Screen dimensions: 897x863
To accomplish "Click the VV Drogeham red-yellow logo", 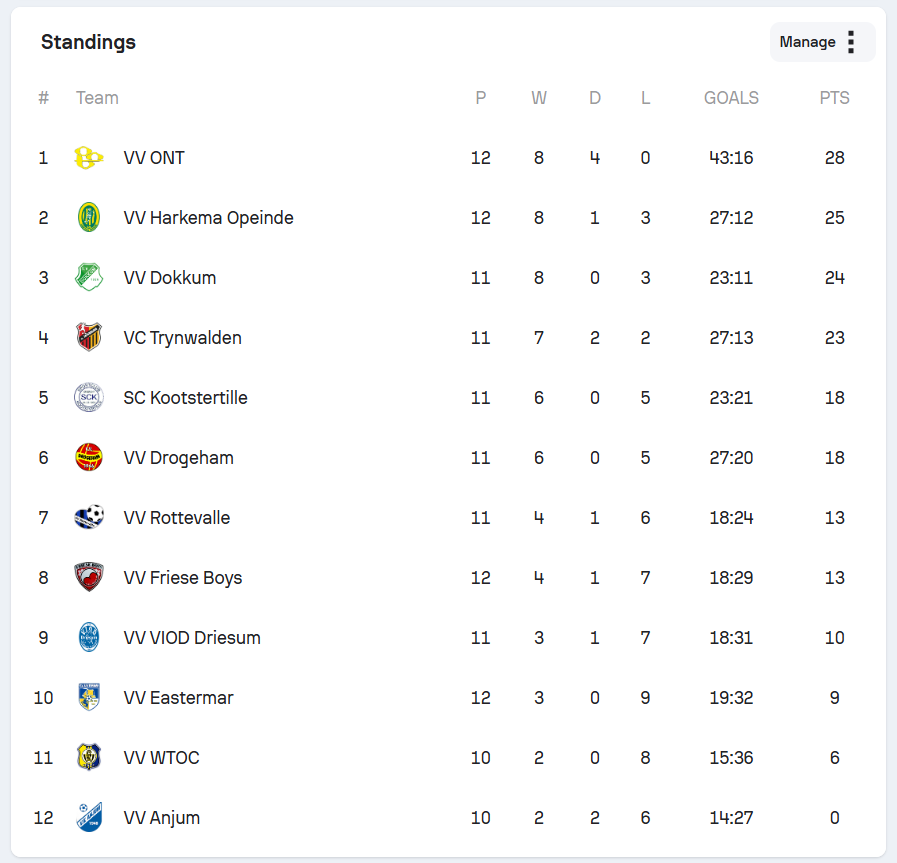I will coord(89,458).
